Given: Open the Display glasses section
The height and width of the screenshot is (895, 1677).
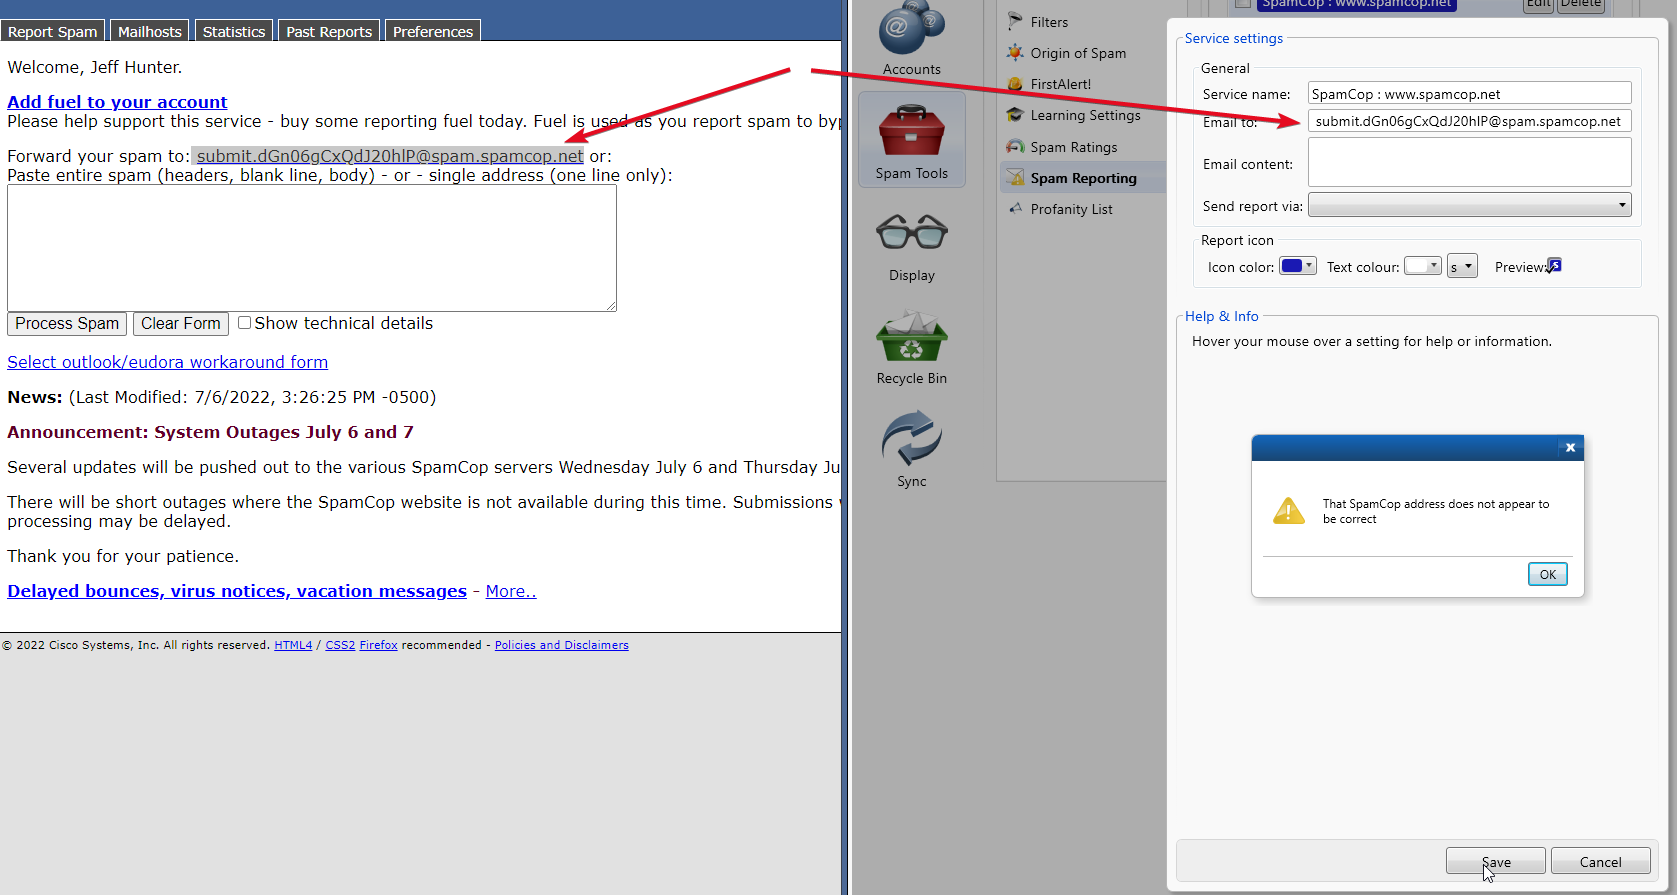Looking at the screenshot, I should click(x=911, y=246).
